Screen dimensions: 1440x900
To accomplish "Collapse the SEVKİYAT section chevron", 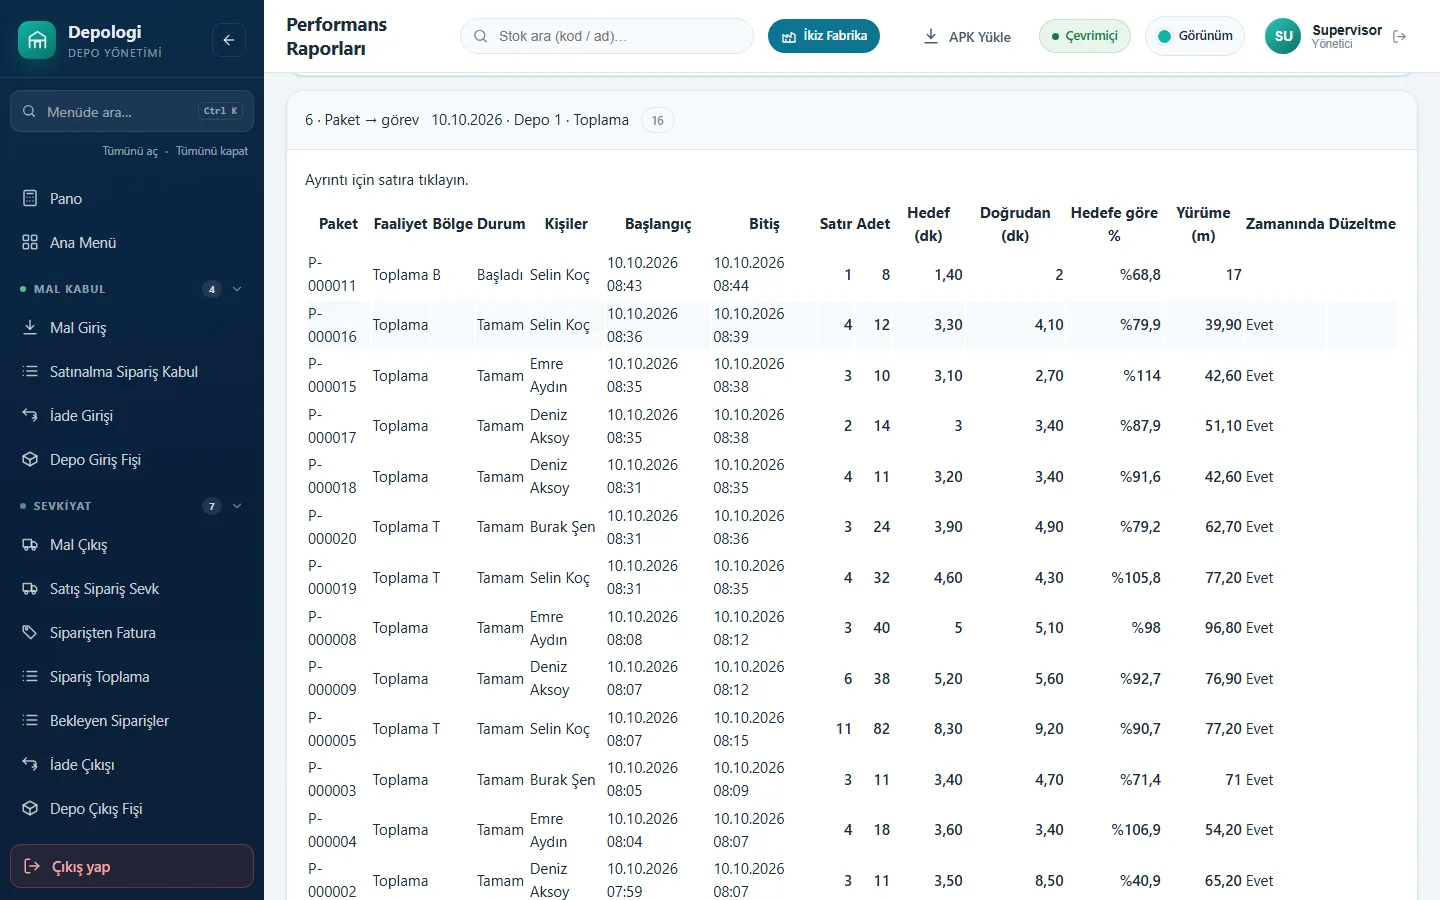I will click(237, 506).
